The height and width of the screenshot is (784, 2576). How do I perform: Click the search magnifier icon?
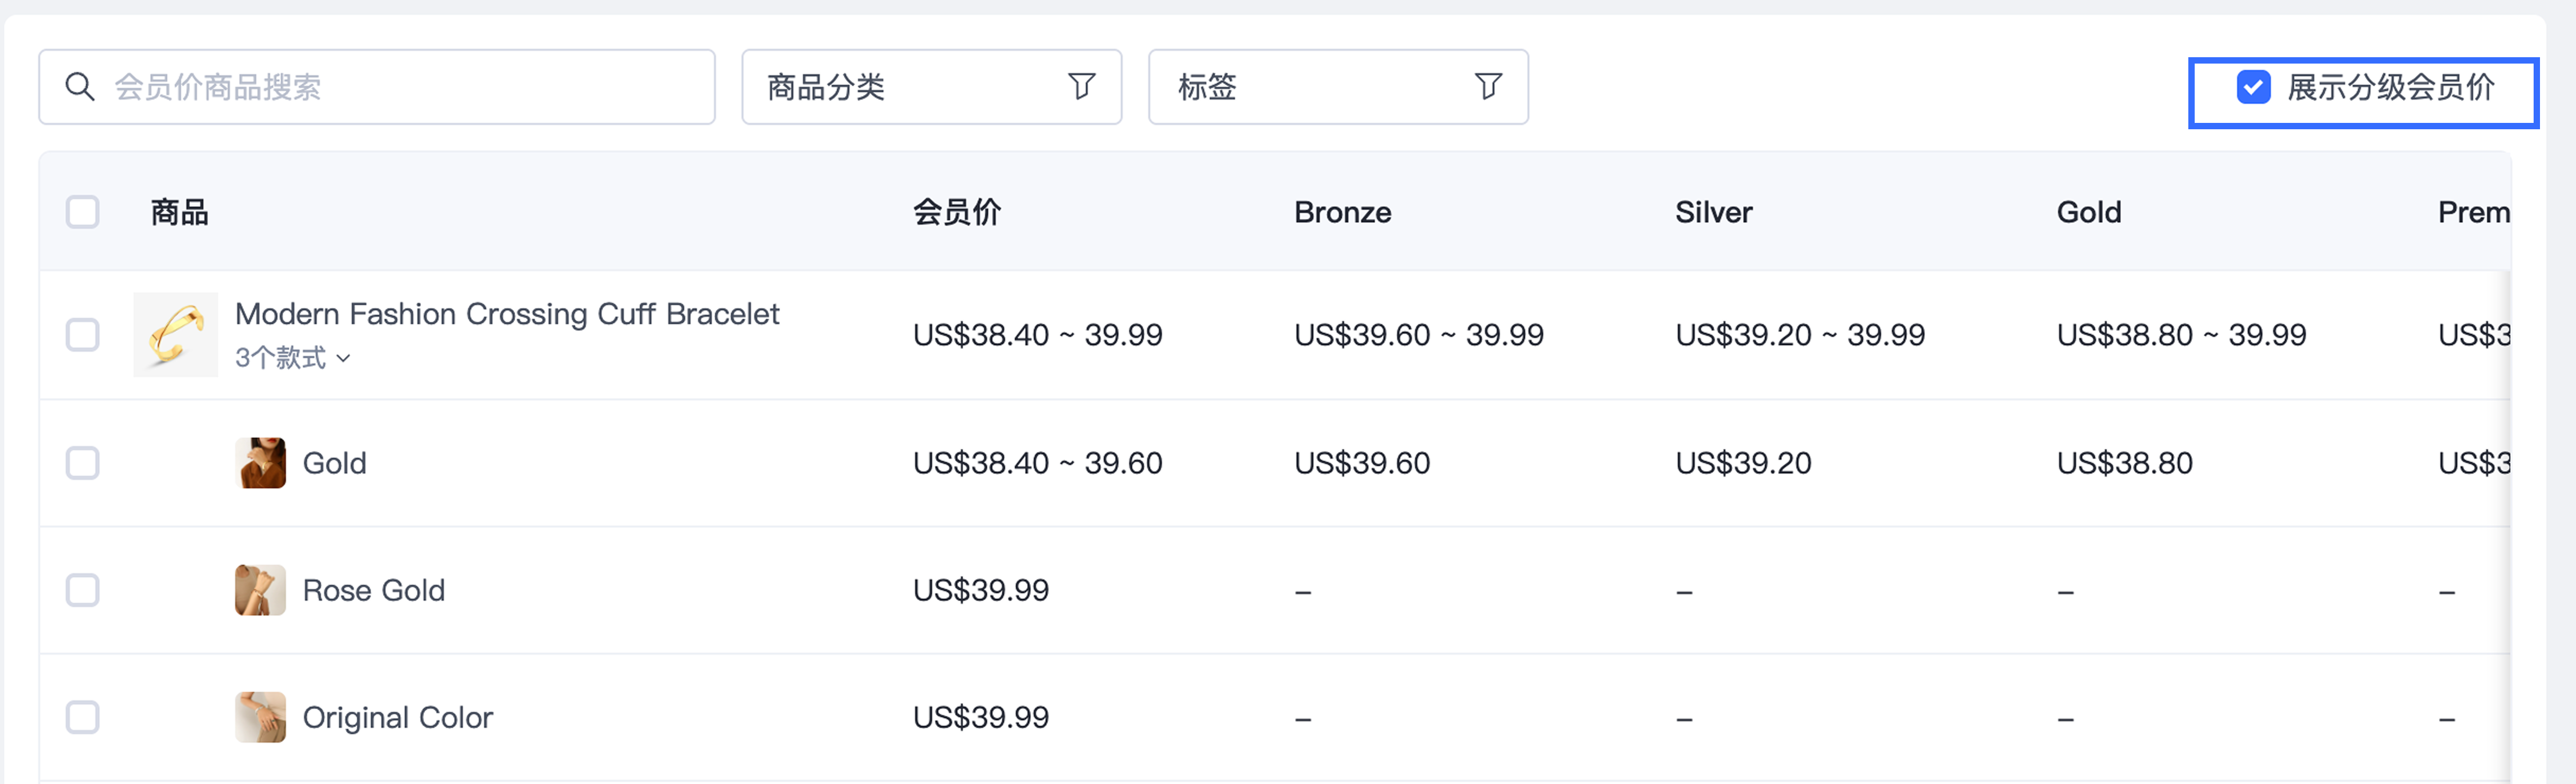79,87
